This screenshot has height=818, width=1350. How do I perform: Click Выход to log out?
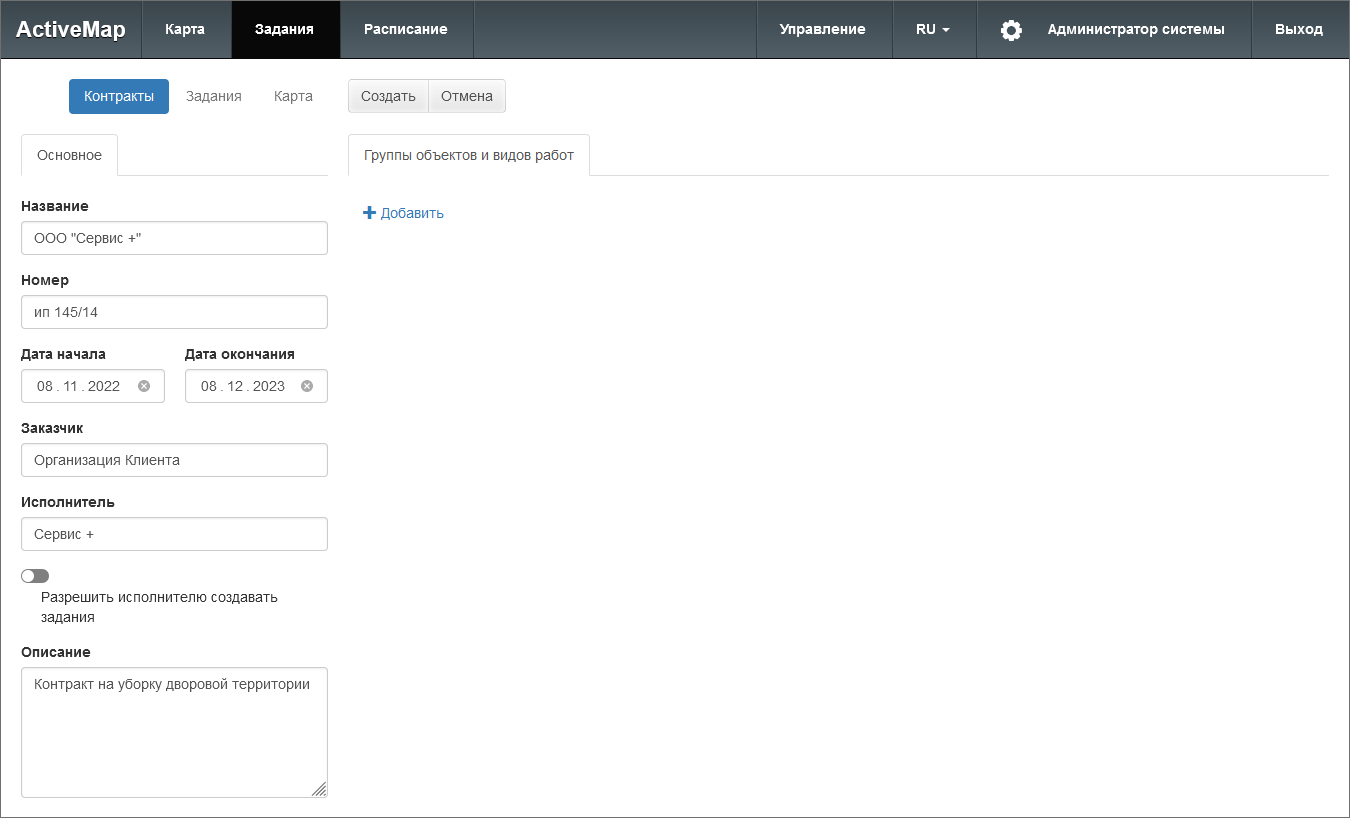1298,30
